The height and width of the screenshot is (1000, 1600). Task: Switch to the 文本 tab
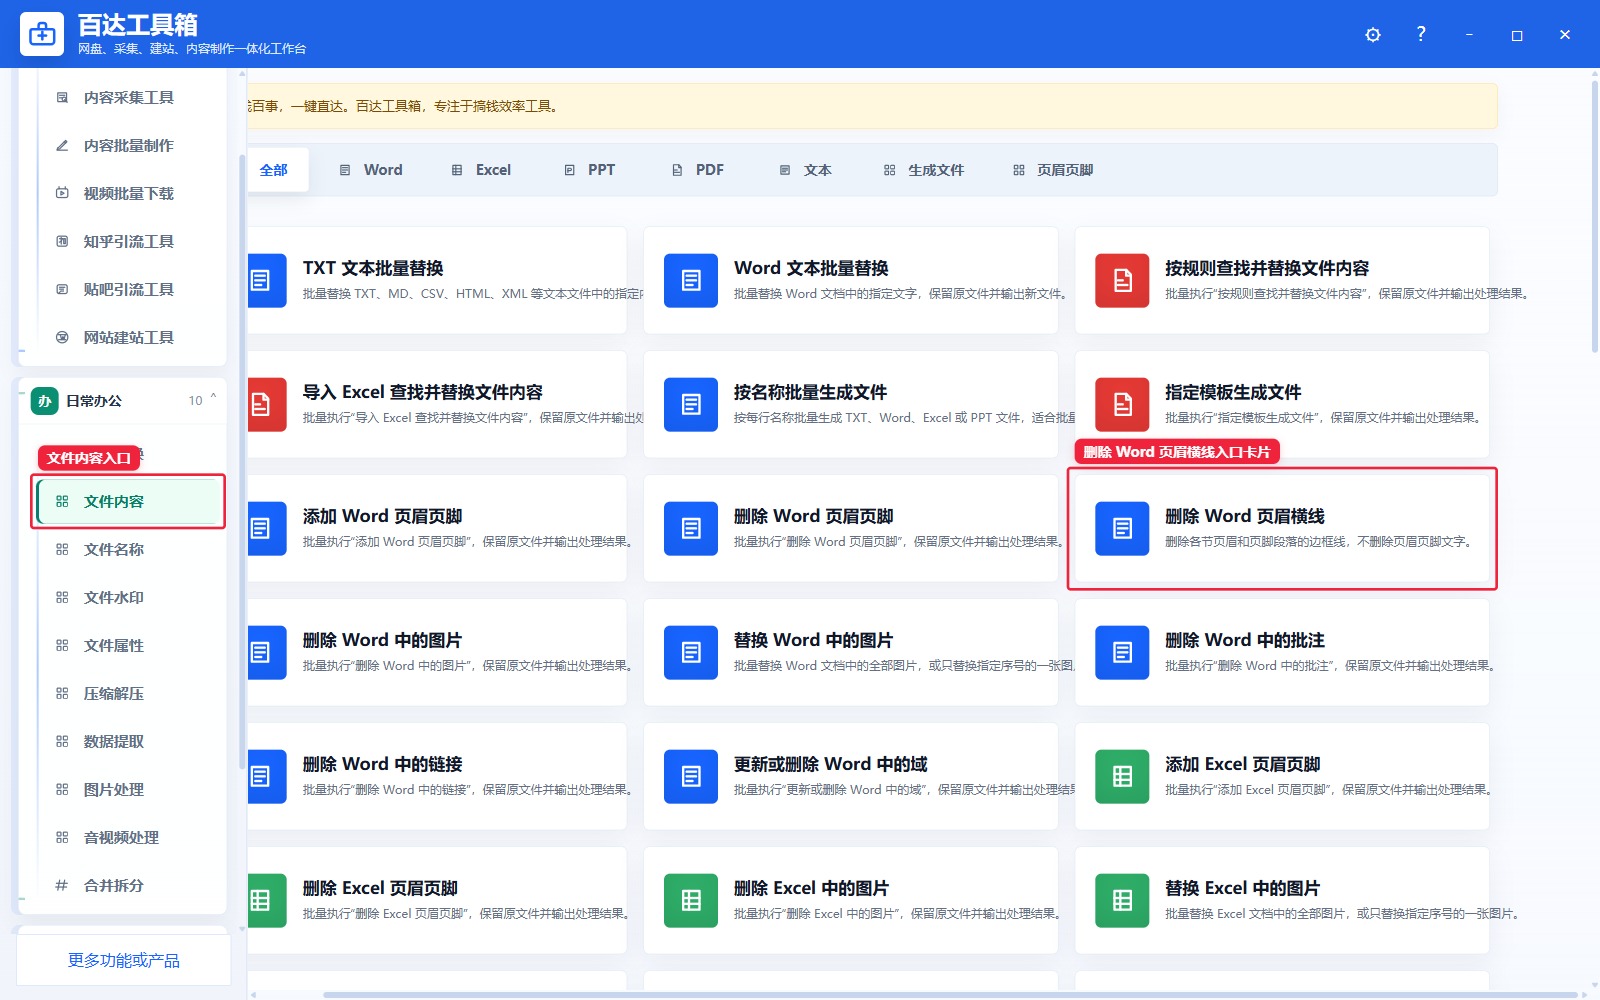pyautogui.click(x=806, y=170)
